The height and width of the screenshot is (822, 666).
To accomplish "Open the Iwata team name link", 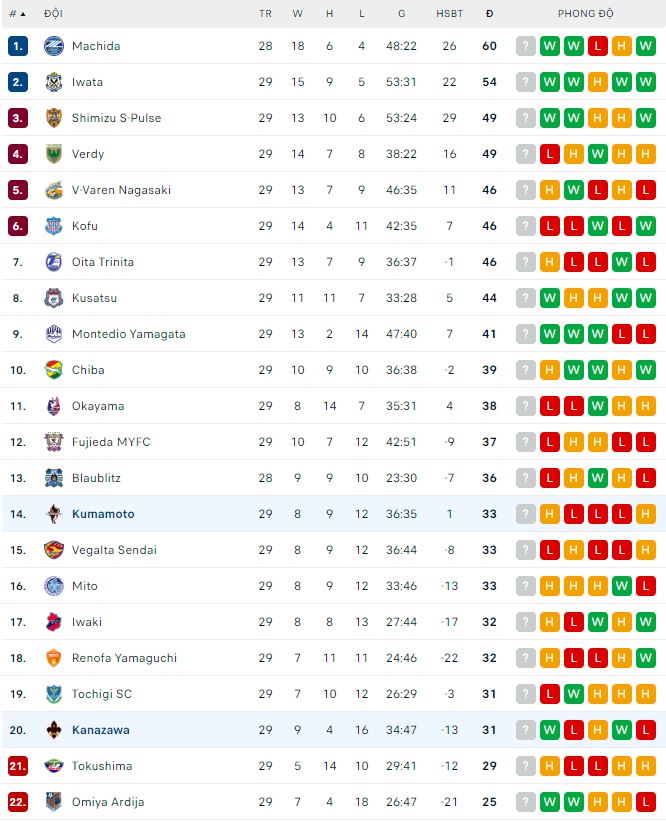I will click(87, 82).
